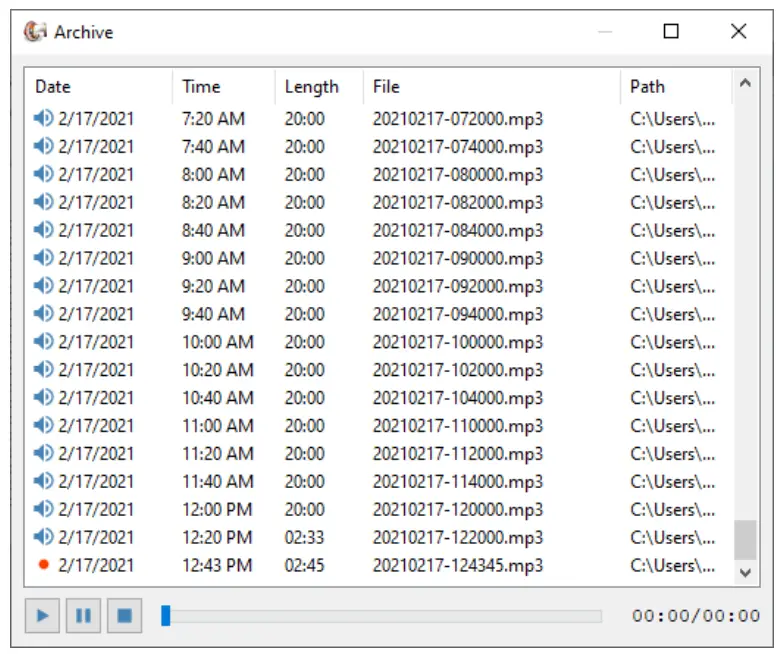Click path cell of the 7:20 AM row
The width and height of the screenshot is (776, 654).
coord(673,119)
